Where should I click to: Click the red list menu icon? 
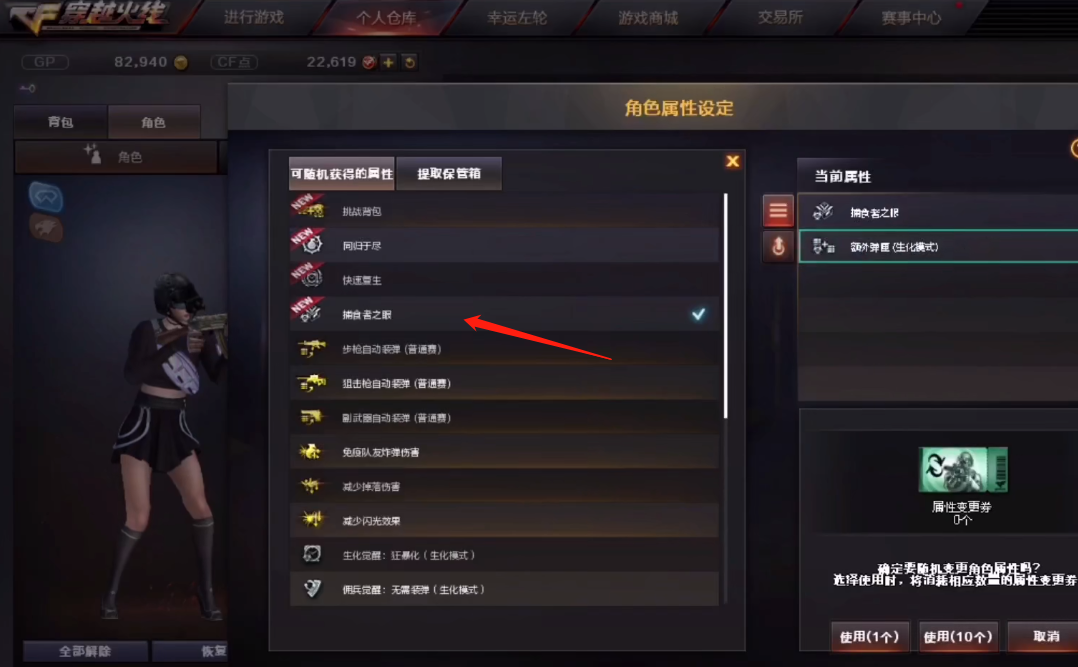(778, 210)
